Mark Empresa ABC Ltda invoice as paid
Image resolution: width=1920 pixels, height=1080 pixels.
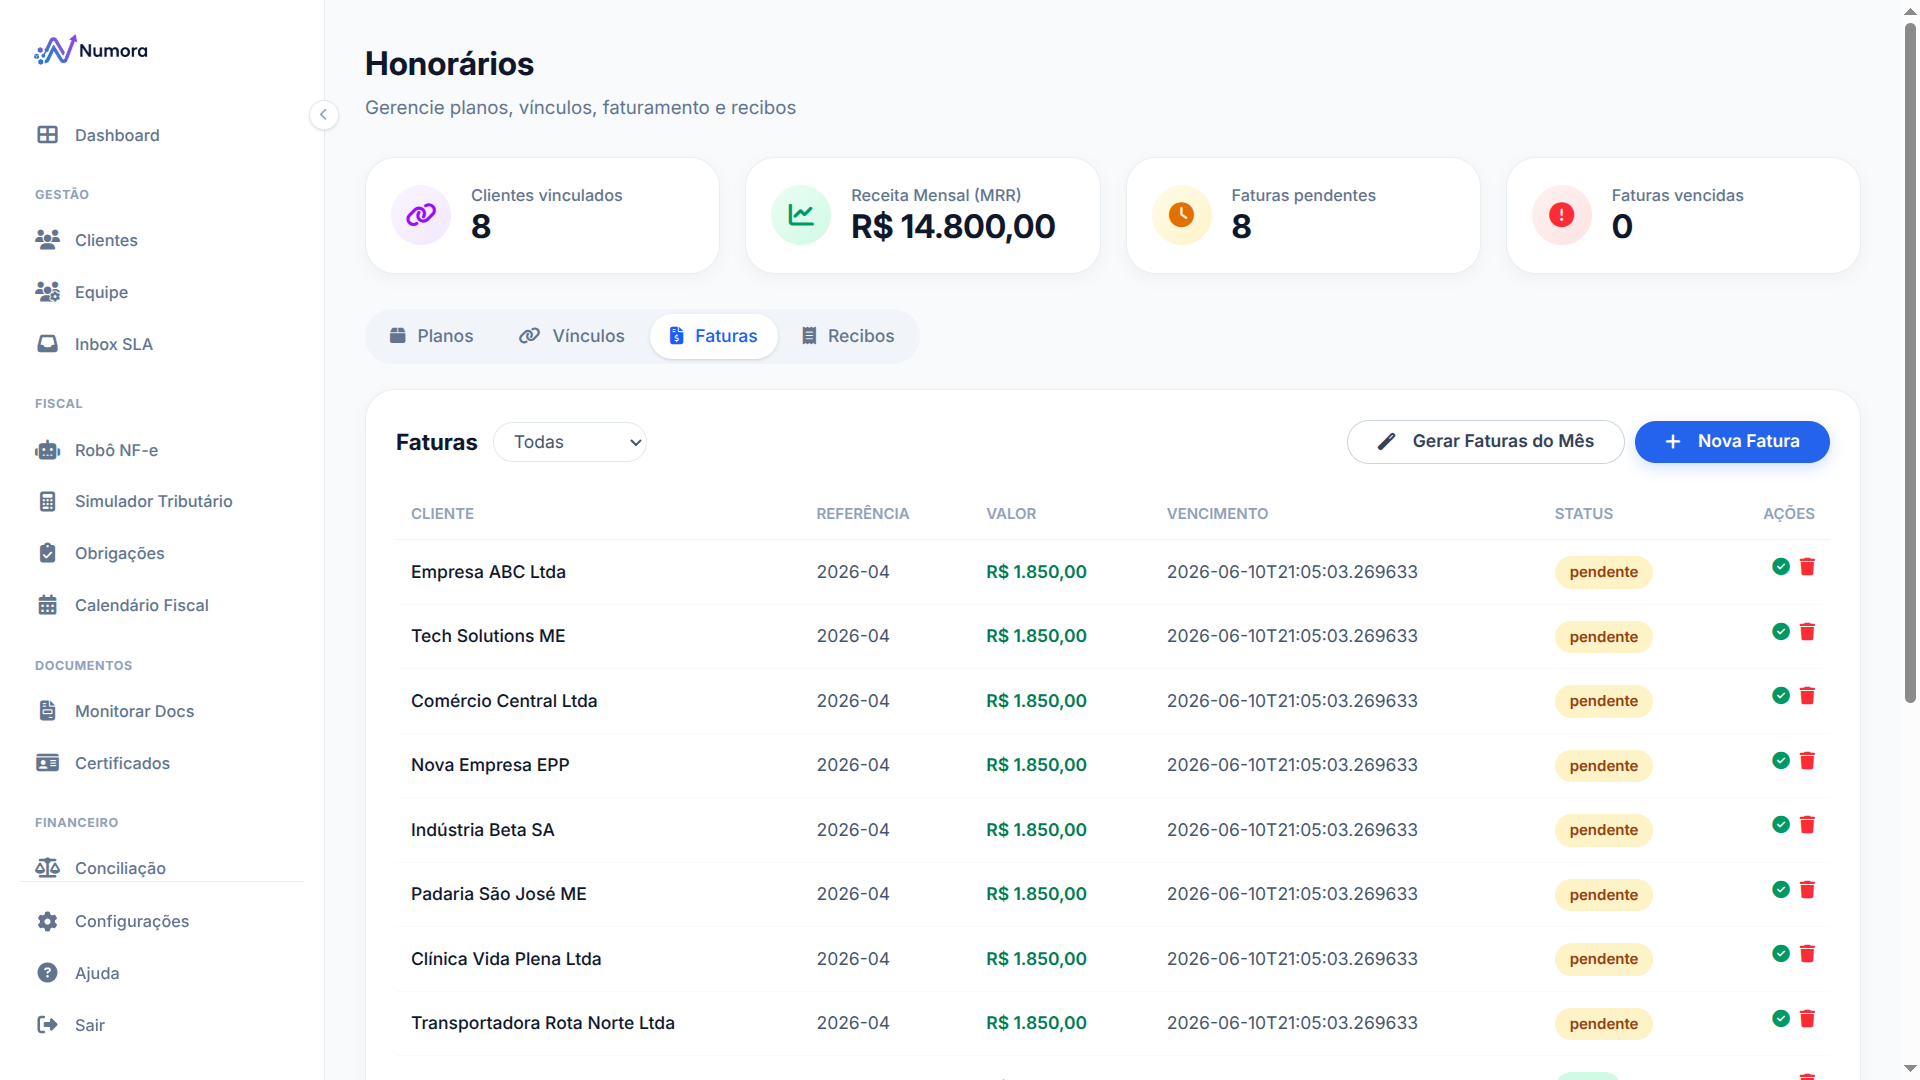(1780, 567)
